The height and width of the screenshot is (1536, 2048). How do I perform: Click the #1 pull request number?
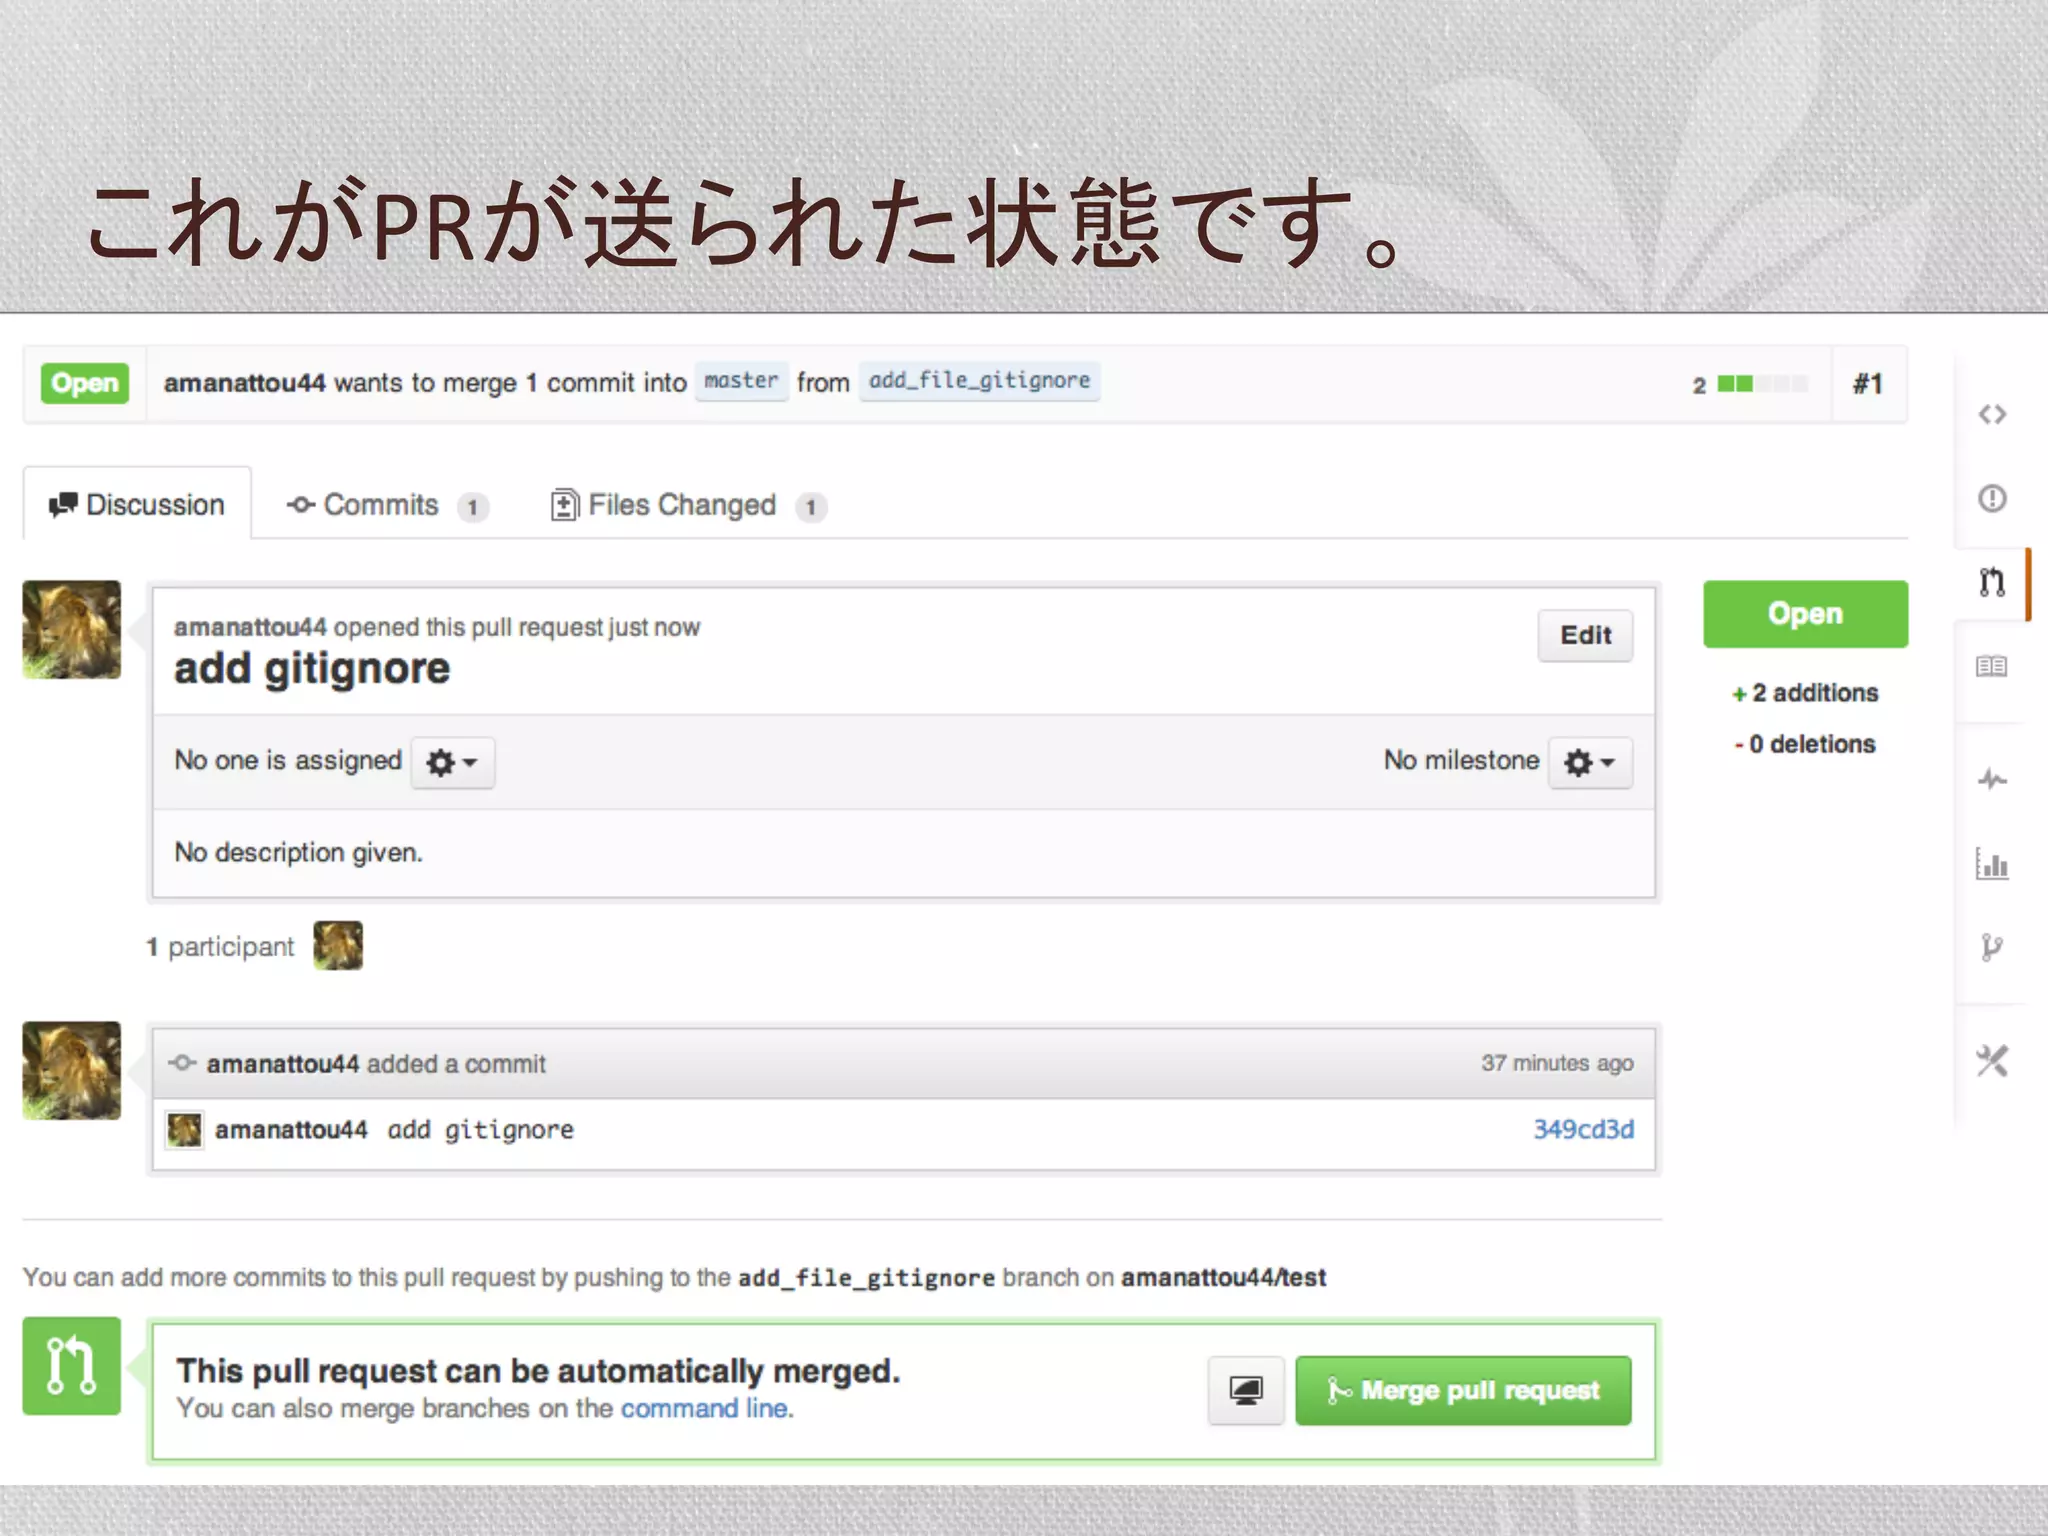pyautogui.click(x=1868, y=384)
